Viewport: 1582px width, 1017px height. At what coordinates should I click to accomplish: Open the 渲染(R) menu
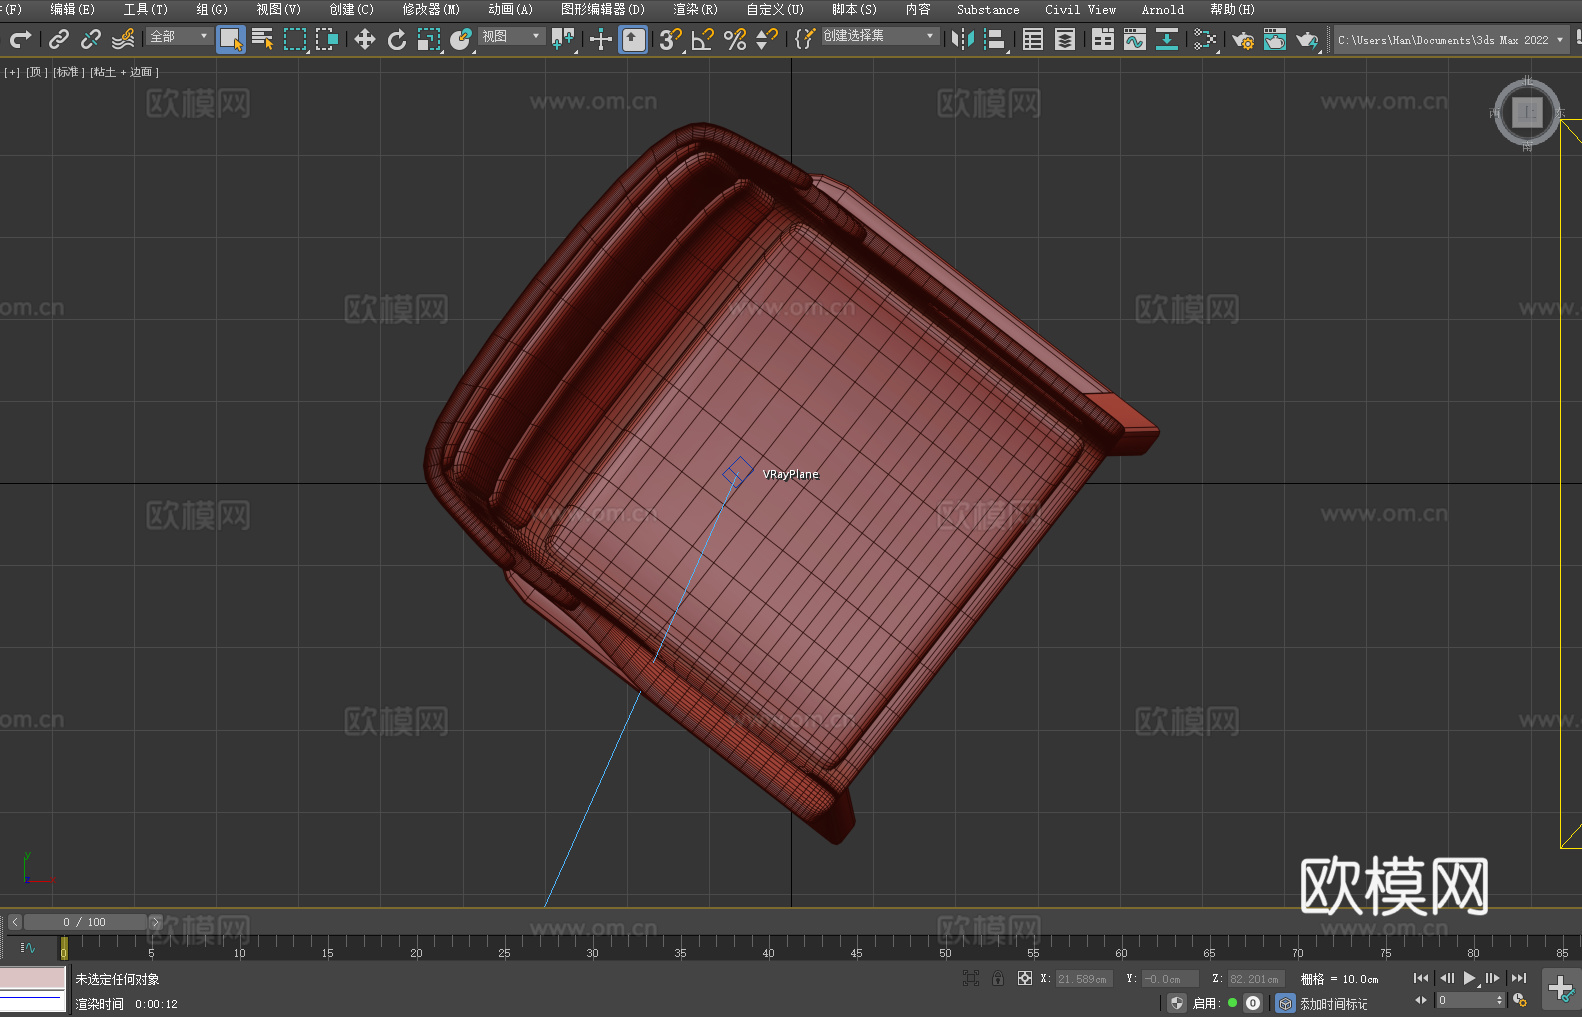click(695, 9)
